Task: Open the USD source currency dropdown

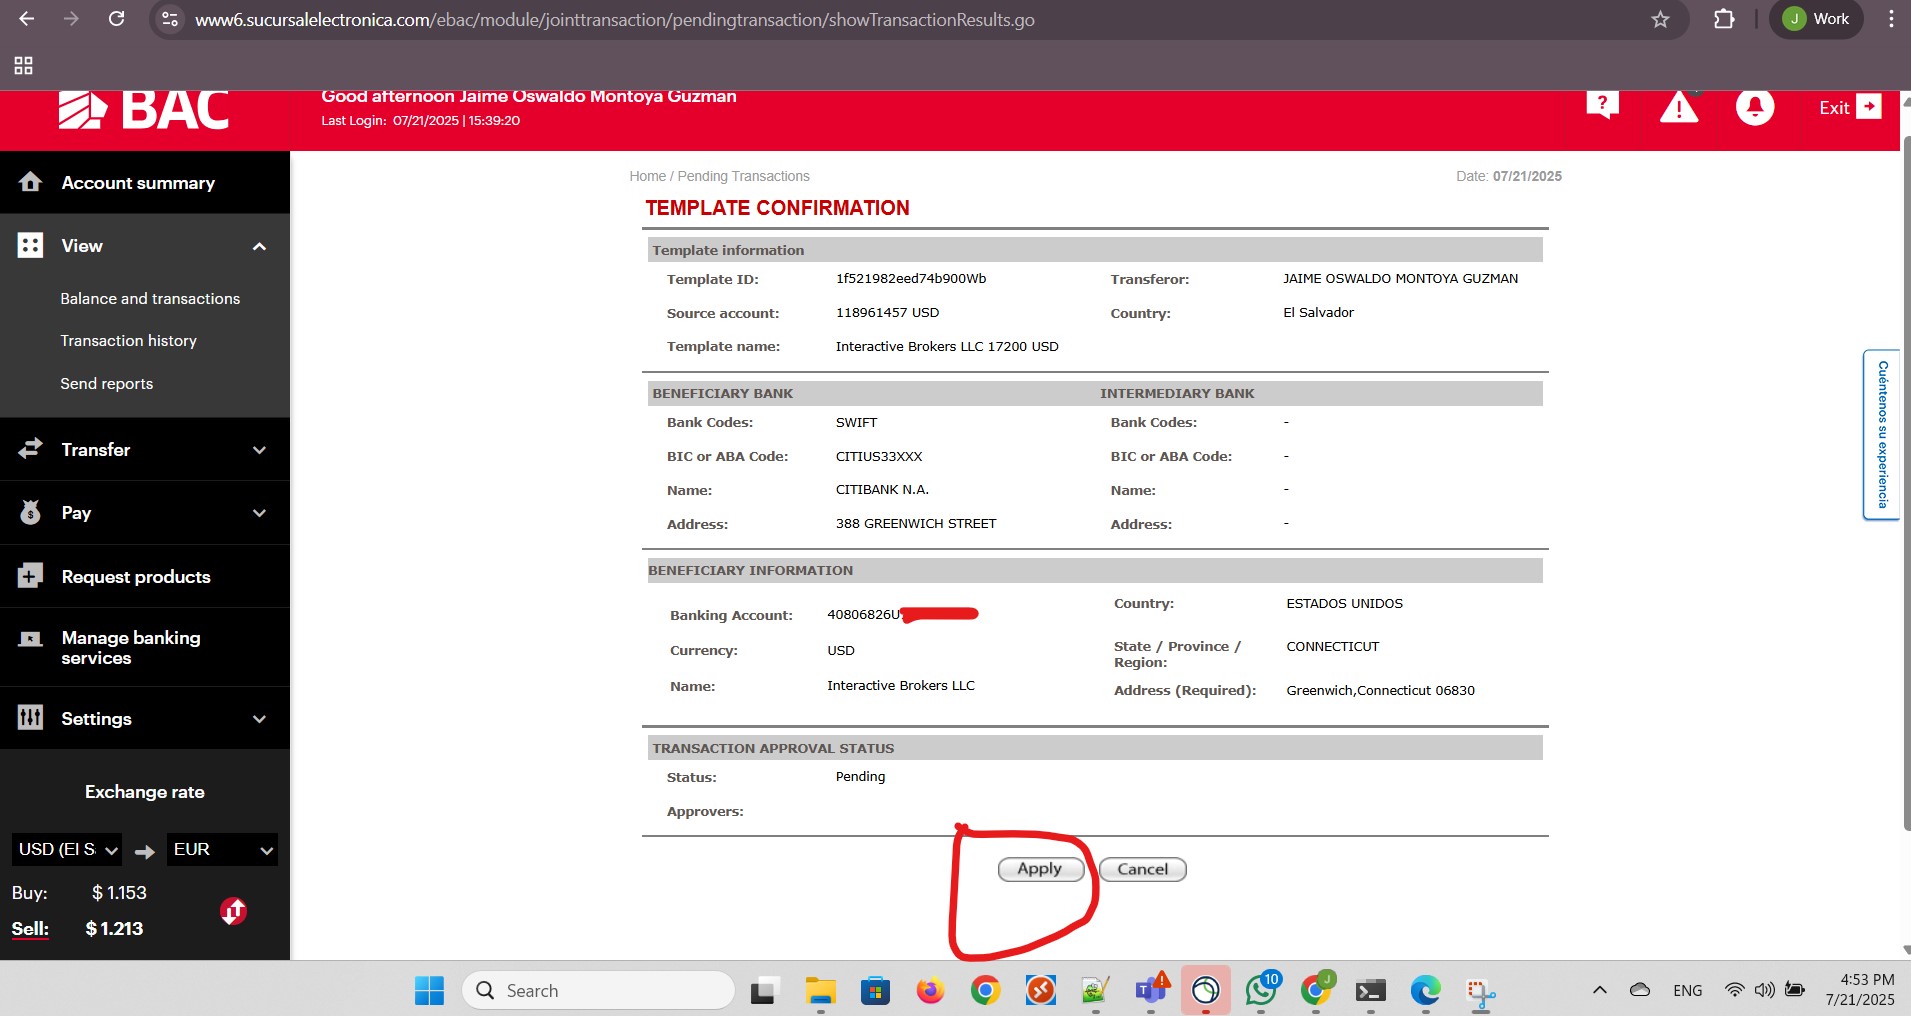Action: point(67,850)
